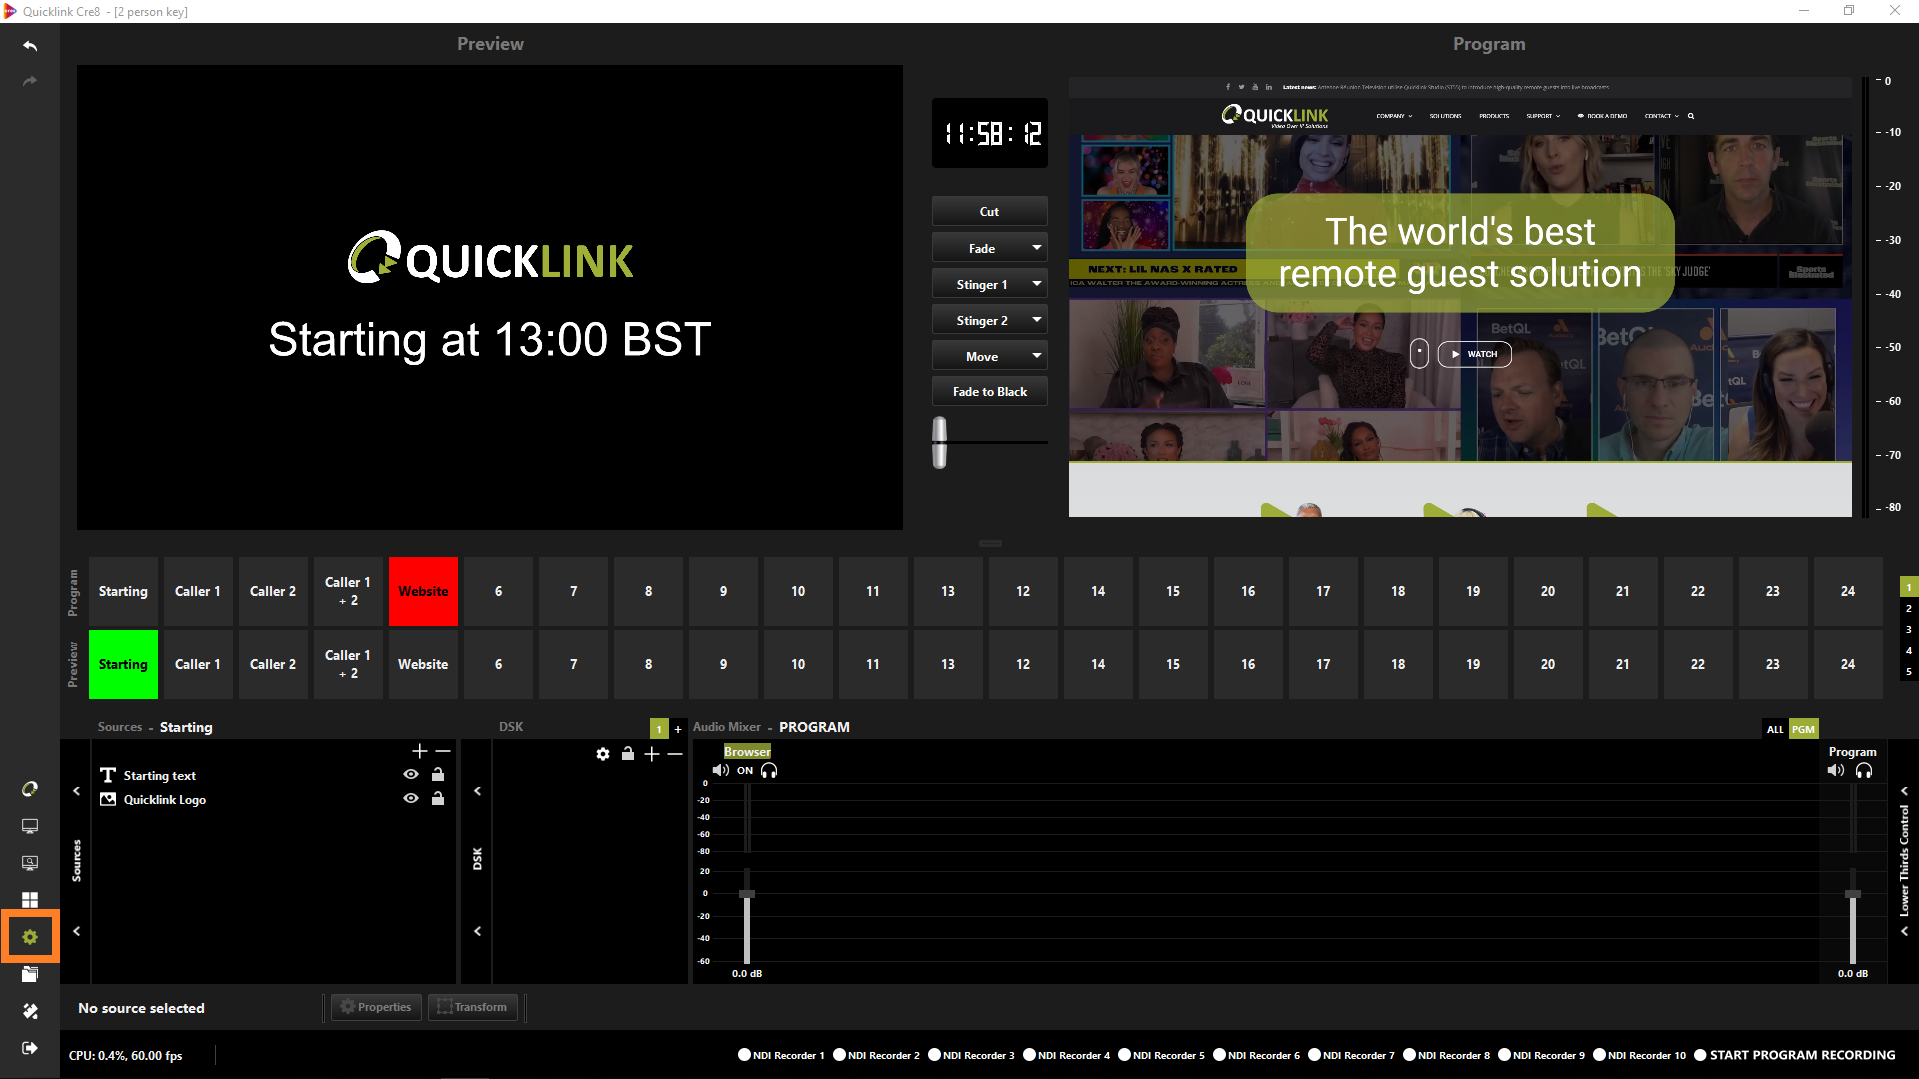
Task: Open DSK settings gear icon
Action: [x=603, y=754]
